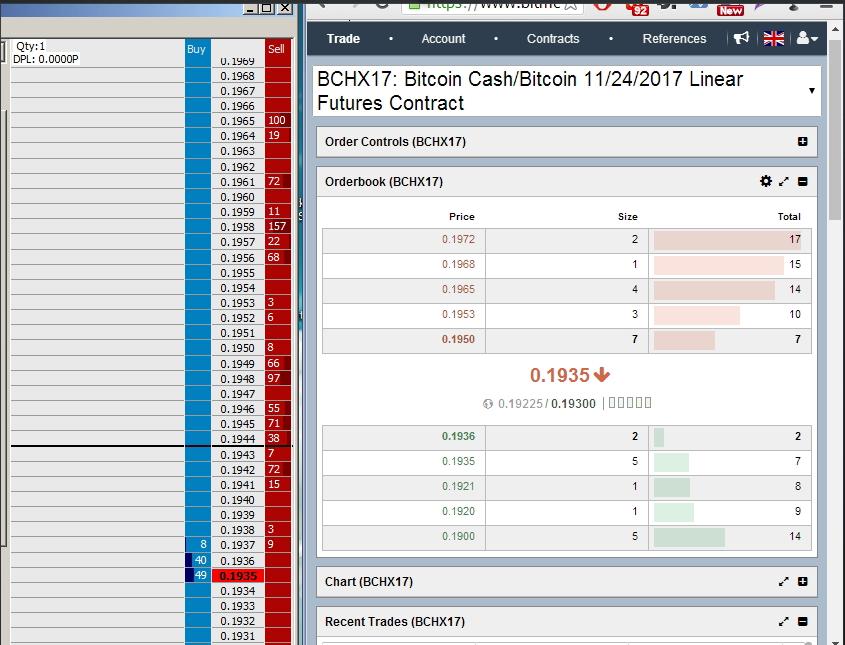The width and height of the screenshot is (845, 645).
Task: Collapse the Recent Trades panel
Action: 802,621
